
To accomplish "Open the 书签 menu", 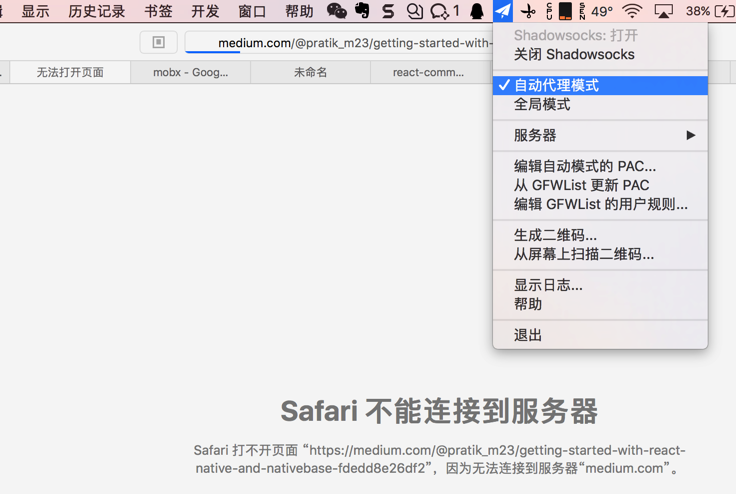I will 158,11.
